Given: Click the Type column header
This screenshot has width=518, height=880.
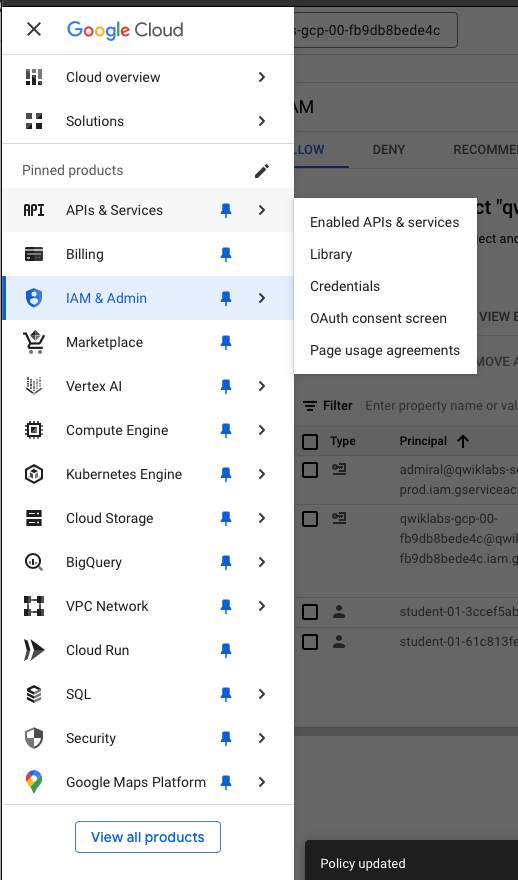Looking at the screenshot, I should click(342, 441).
